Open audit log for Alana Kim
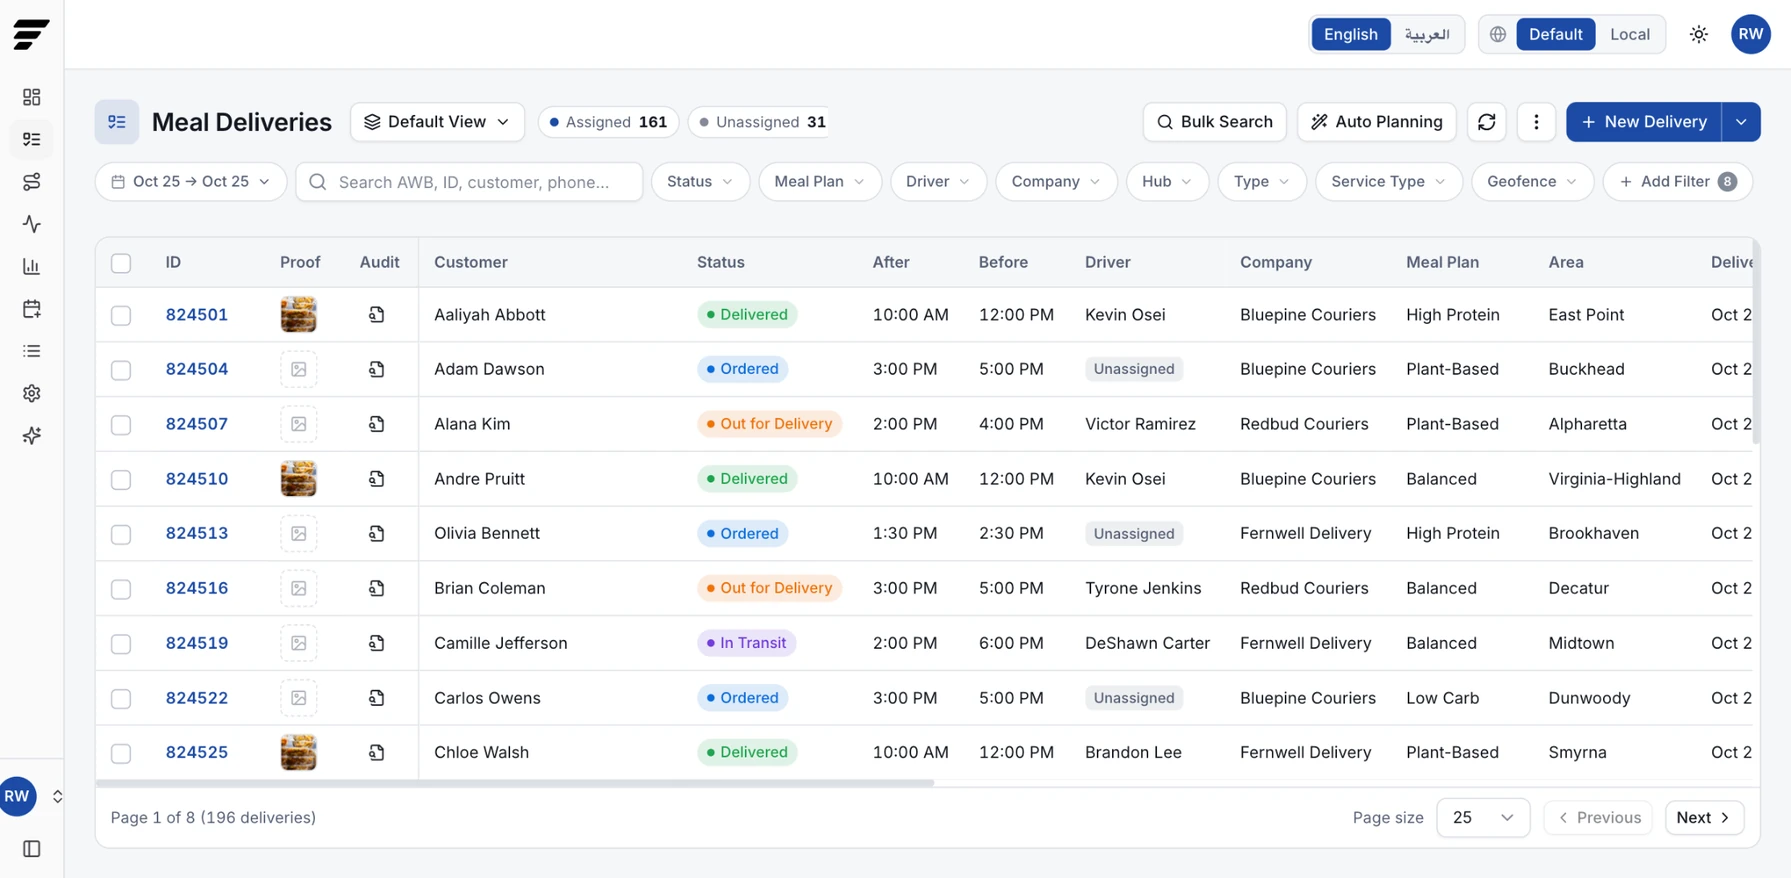The height and width of the screenshot is (878, 1791). point(377,424)
